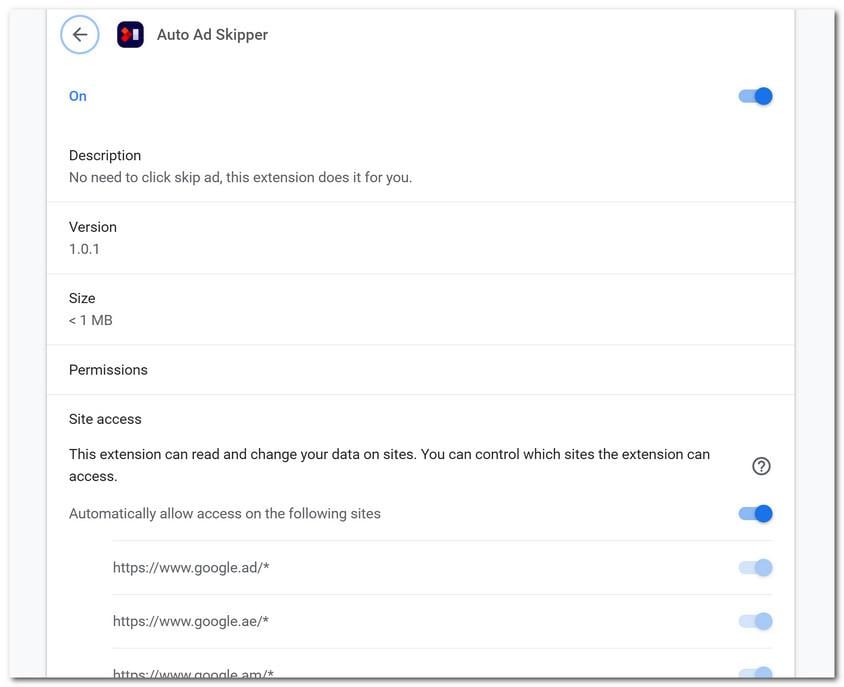Click the https://www.google.ad/* URL entry

coord(191,568)
